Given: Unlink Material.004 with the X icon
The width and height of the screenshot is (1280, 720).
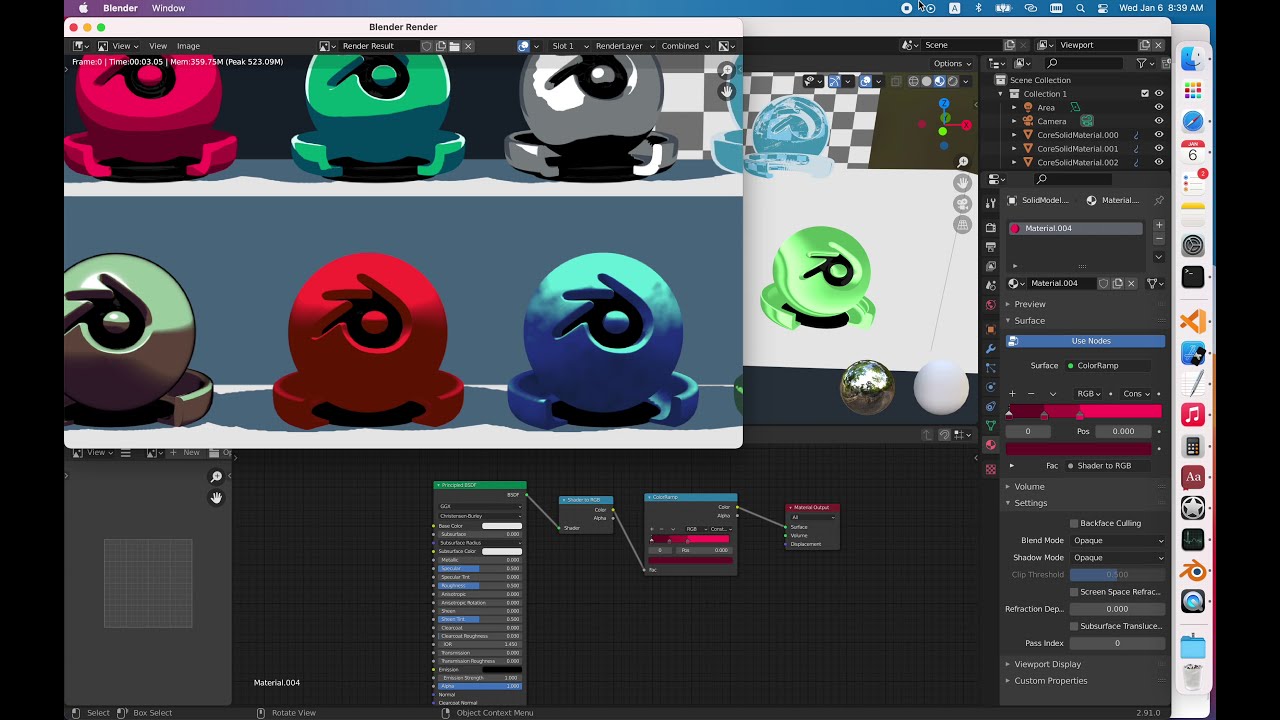Looking at the screenshot, I should pos(1131,283).
